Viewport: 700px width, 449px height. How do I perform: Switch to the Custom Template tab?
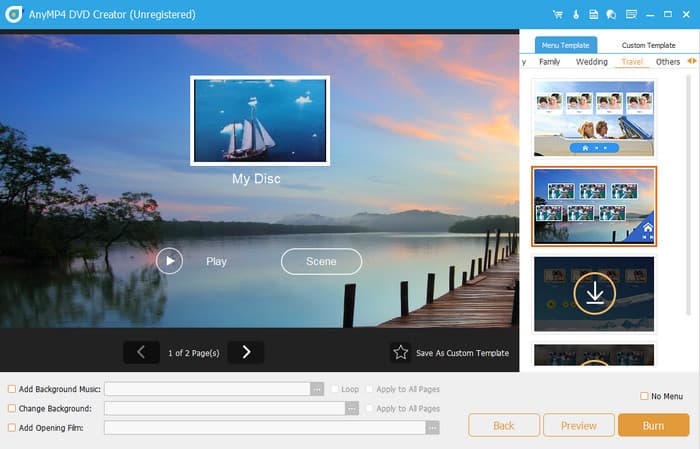tap(648, 45)
